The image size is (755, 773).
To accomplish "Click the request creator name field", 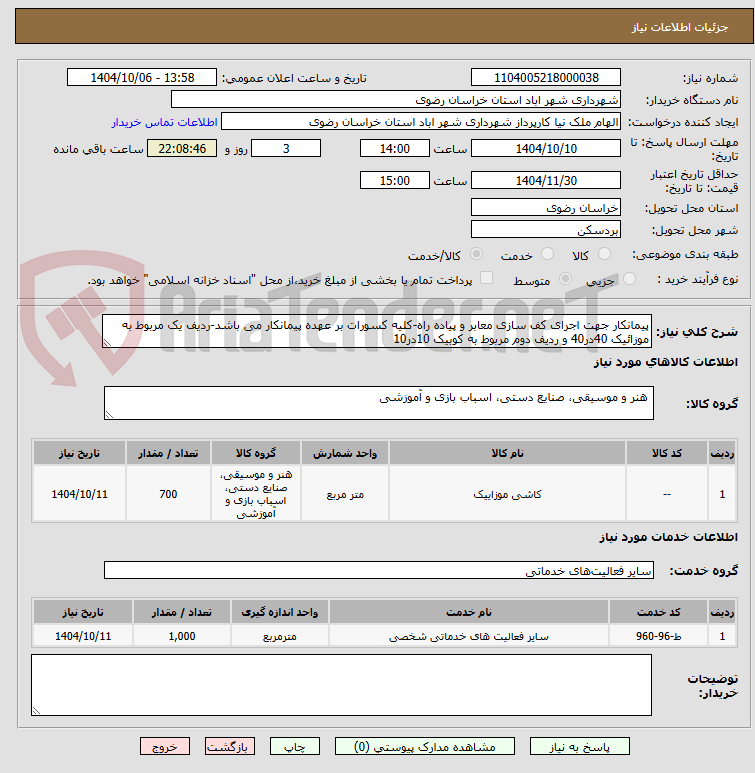I will (421, 122).
